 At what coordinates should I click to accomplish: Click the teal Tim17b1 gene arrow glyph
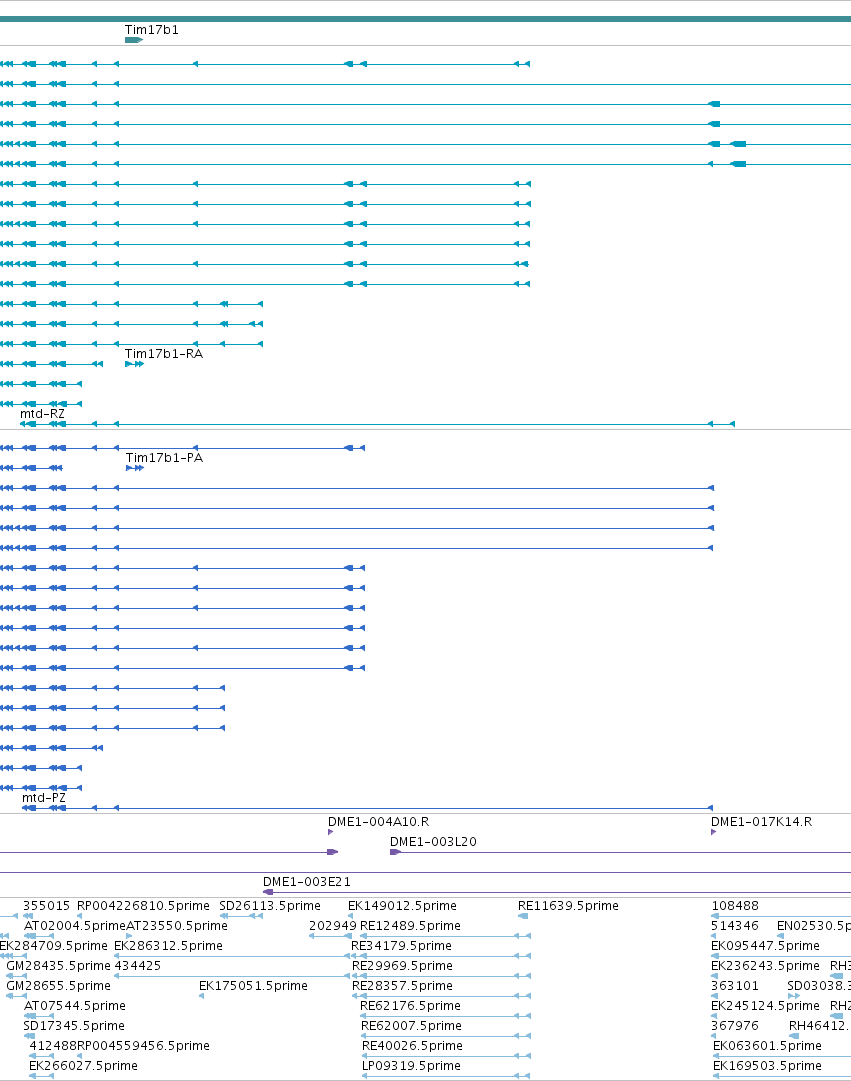tap(134, 40)
